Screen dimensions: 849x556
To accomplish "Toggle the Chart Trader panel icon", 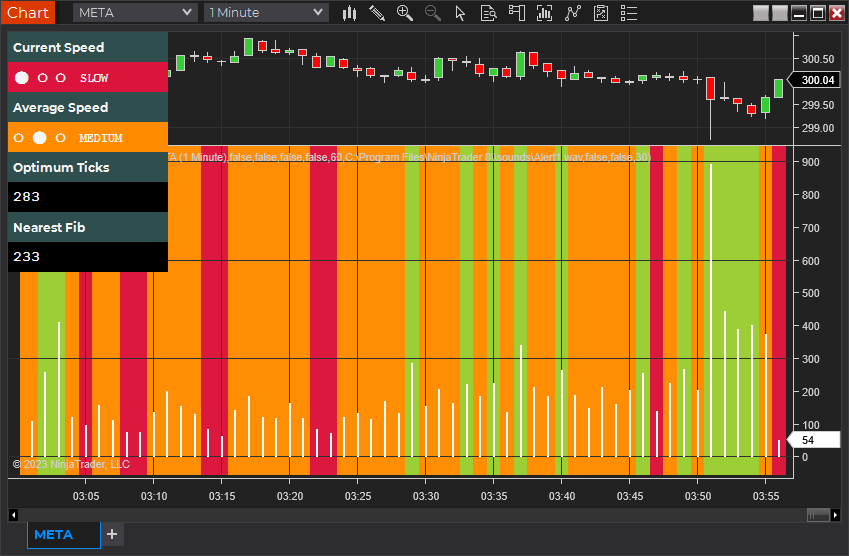I will click(517, 13).
